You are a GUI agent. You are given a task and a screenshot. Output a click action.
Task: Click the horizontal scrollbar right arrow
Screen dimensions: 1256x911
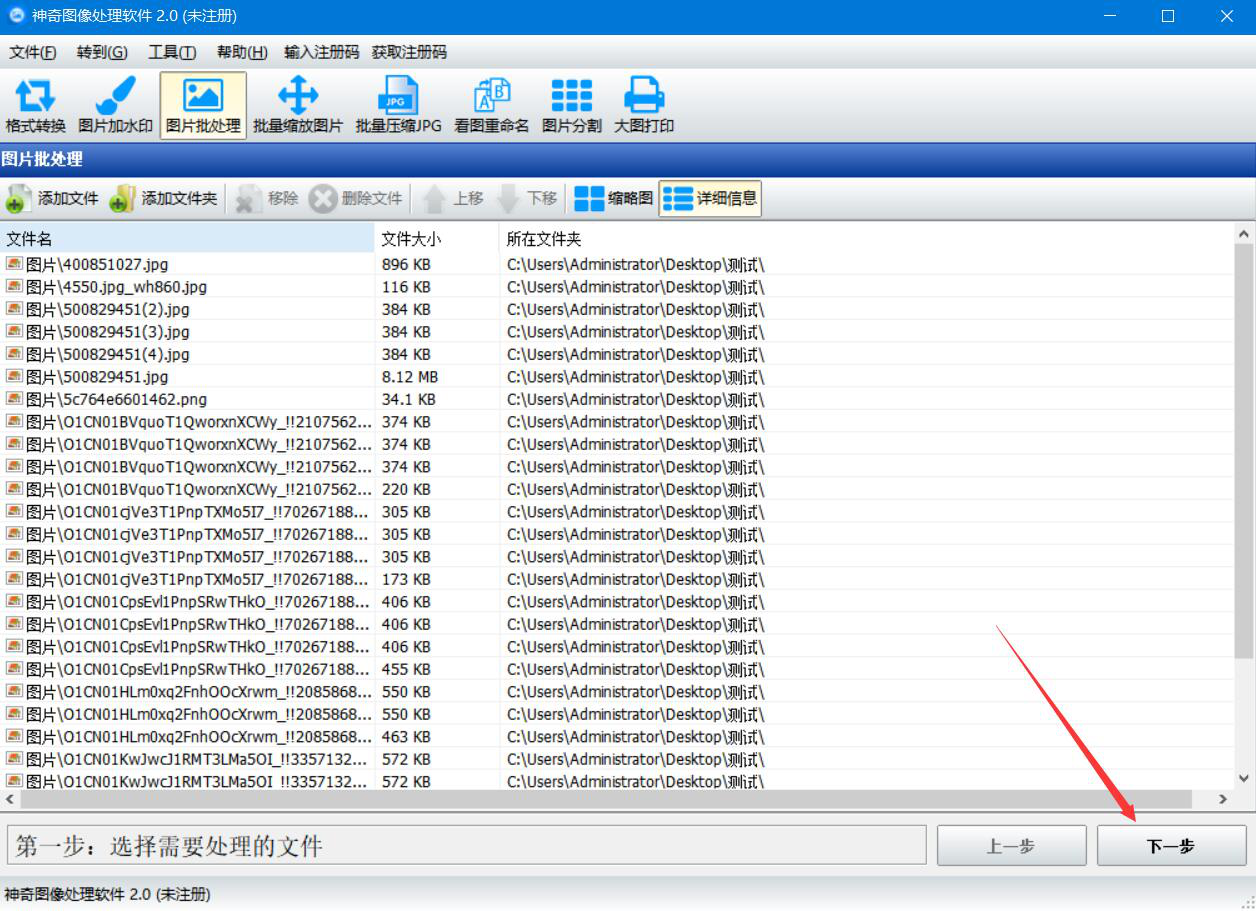click(1222, 800)
